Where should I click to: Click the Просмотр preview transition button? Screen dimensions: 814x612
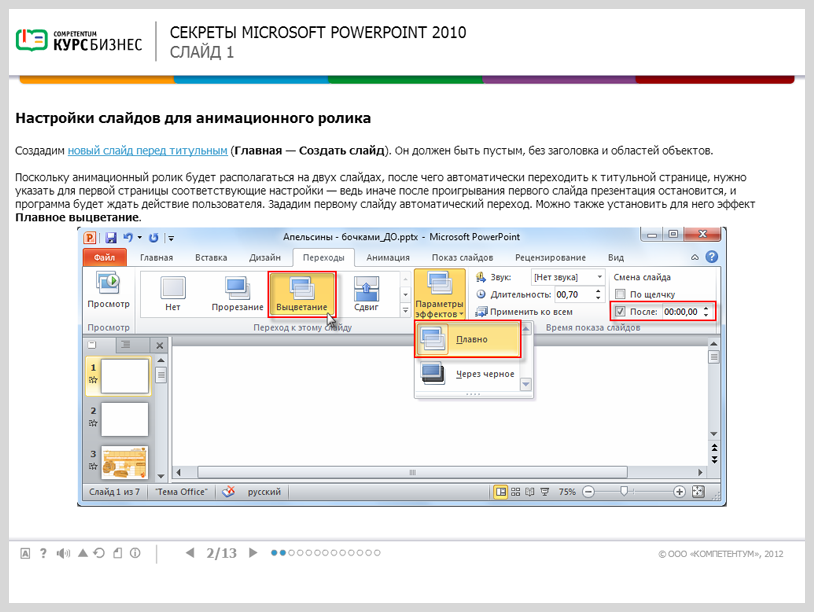point(108,291)
